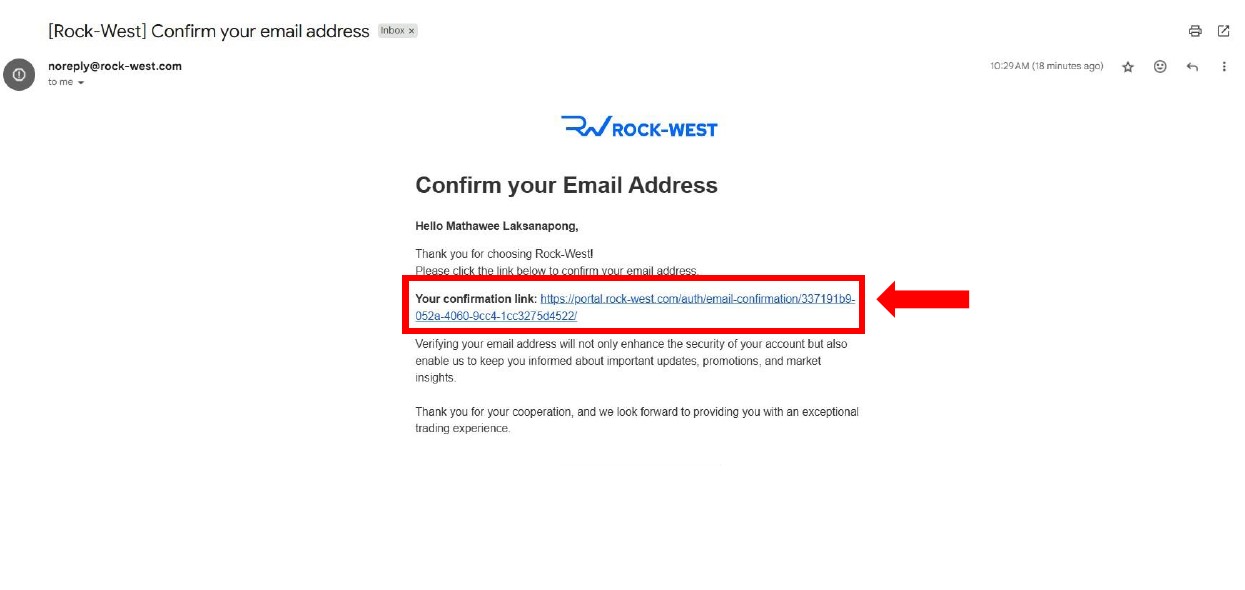This screenshot has width=1245, height=590.
Task: Click the email subject line
Action: (x=209, y=31)
